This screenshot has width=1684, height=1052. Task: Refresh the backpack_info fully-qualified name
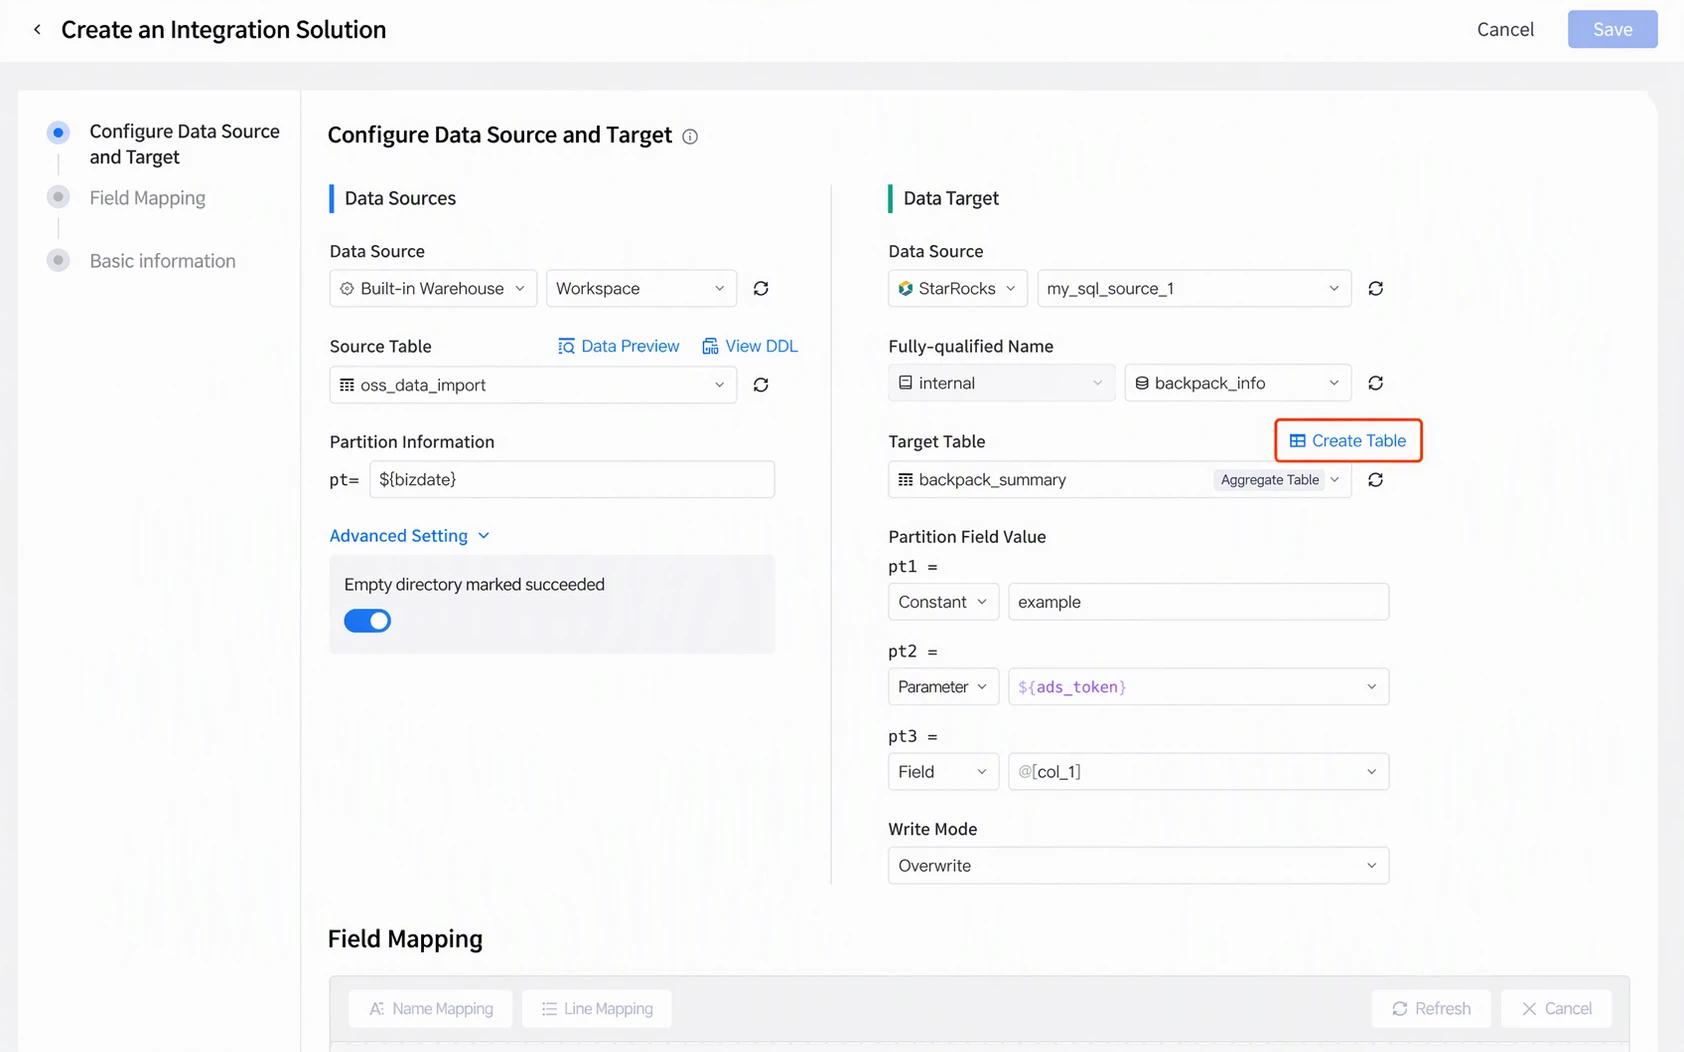tap(1376, 383)
